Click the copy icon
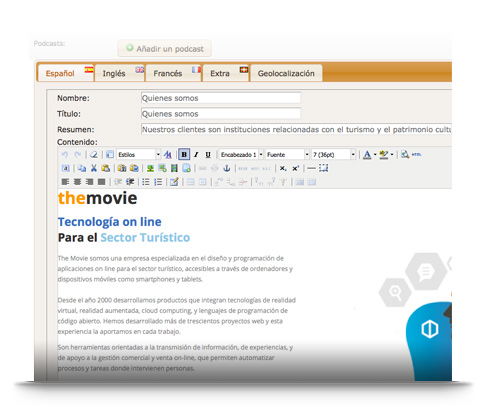Screen dimensions: 488x406 tap(82, 168)
